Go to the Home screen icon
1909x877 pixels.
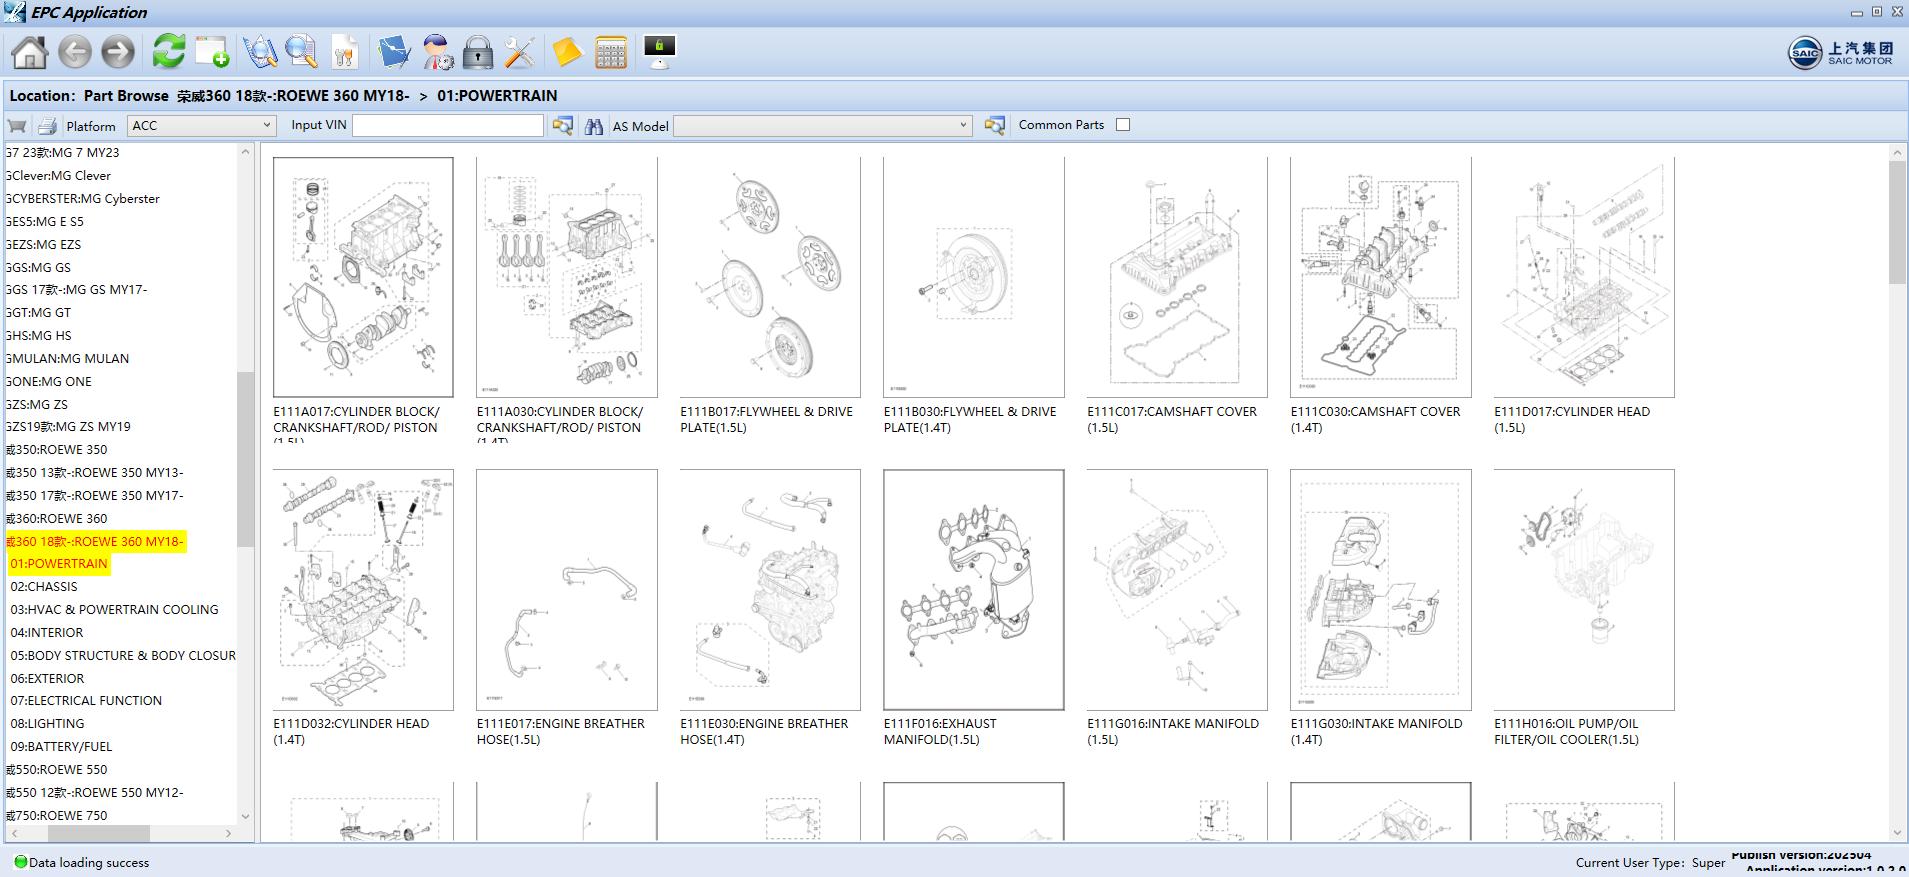(x=30, y=52)
